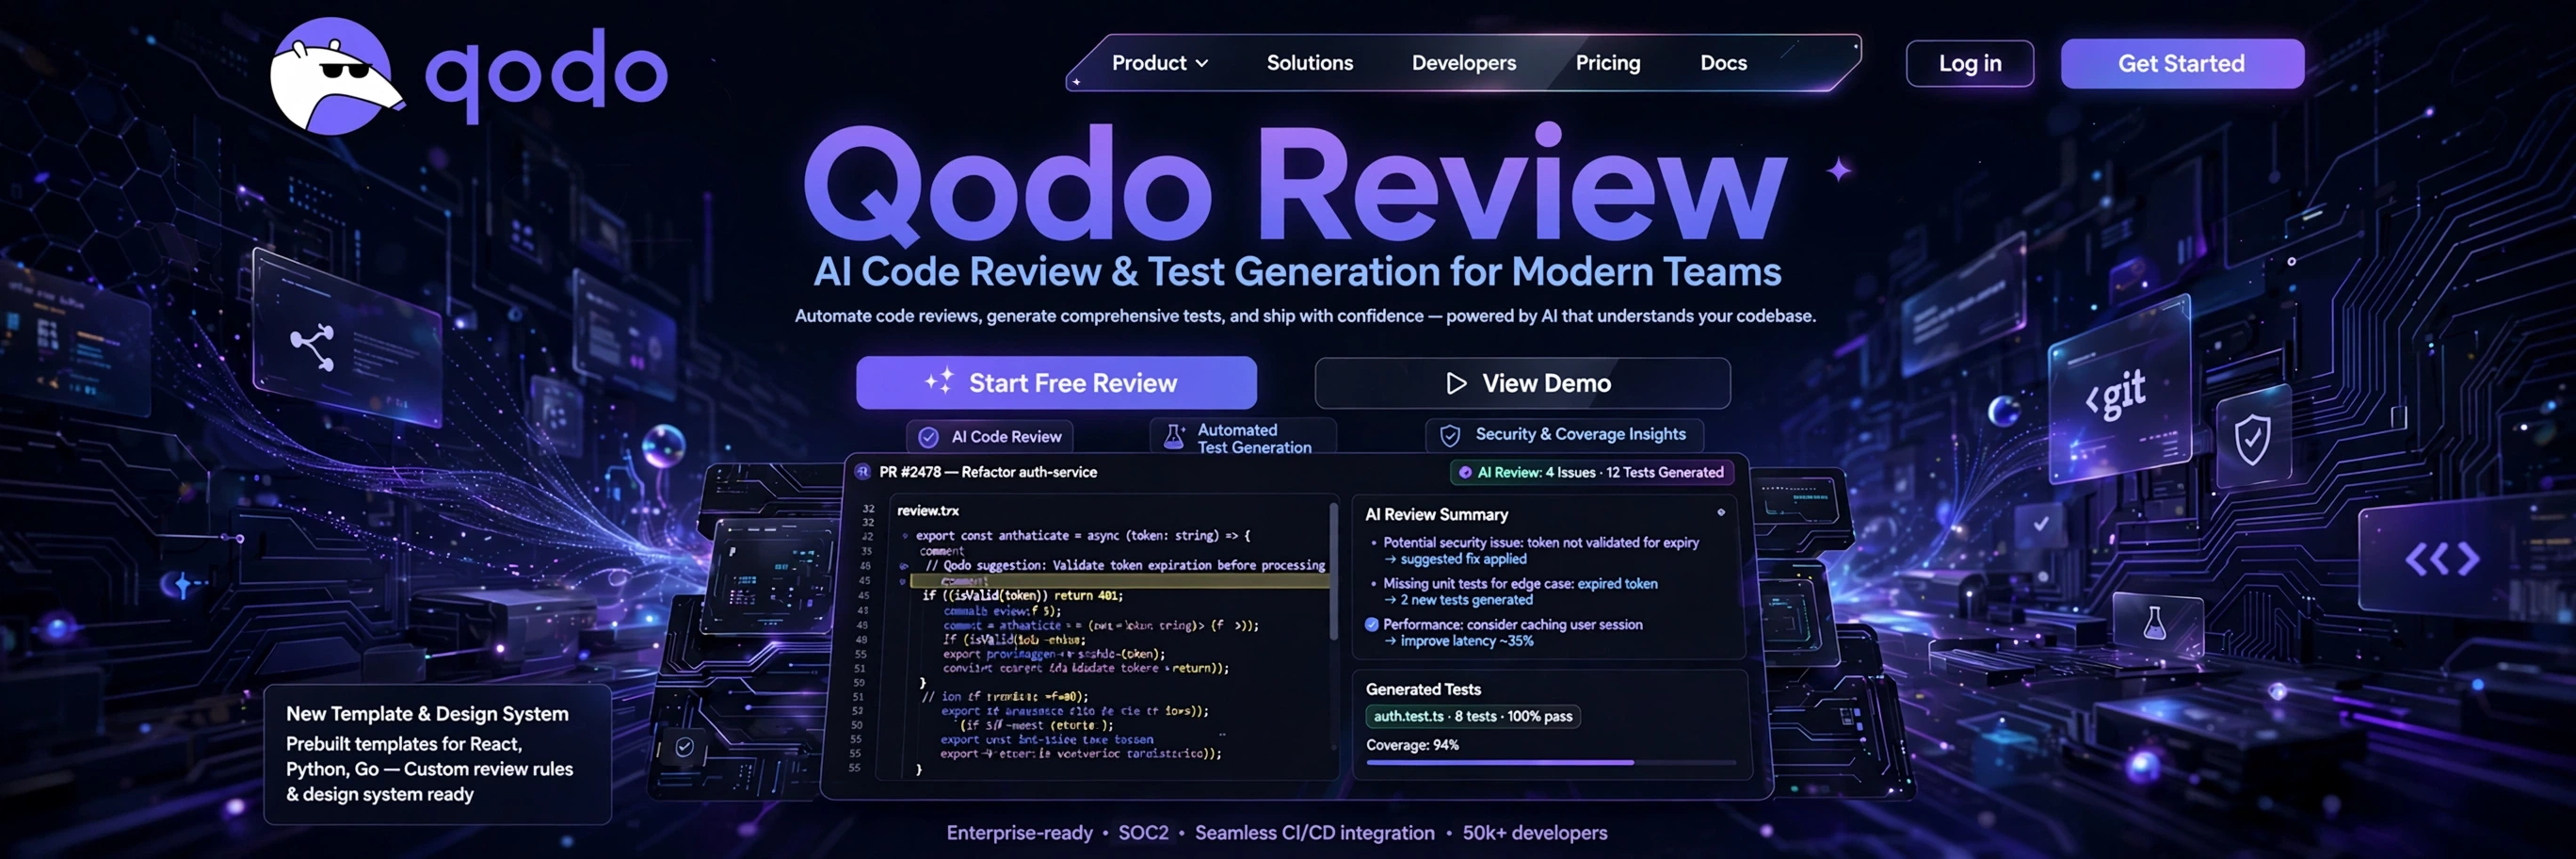Click the circled check icon left of code panel

[685, 747]
